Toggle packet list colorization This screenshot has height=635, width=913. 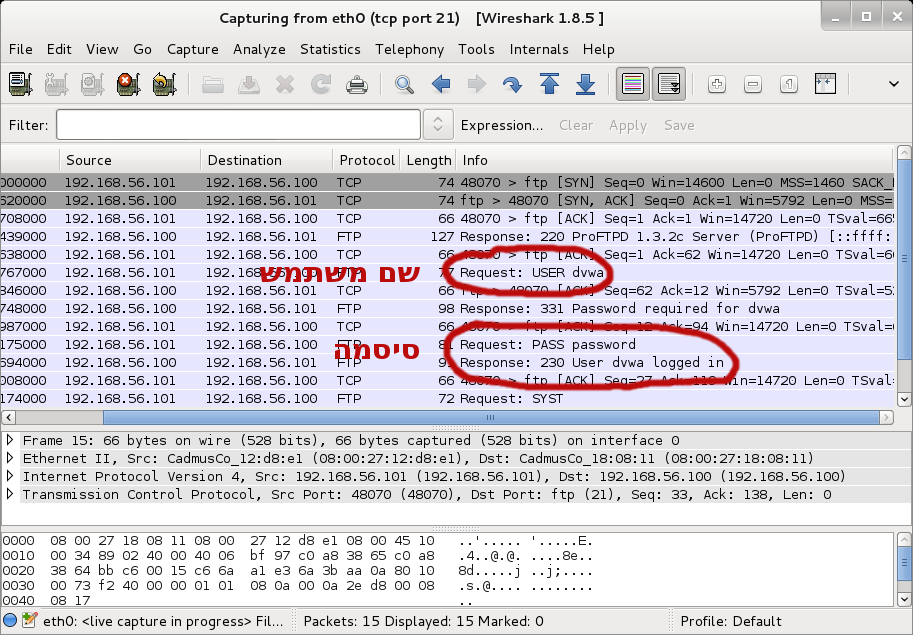pyautogui.click(x=633, y=84)
